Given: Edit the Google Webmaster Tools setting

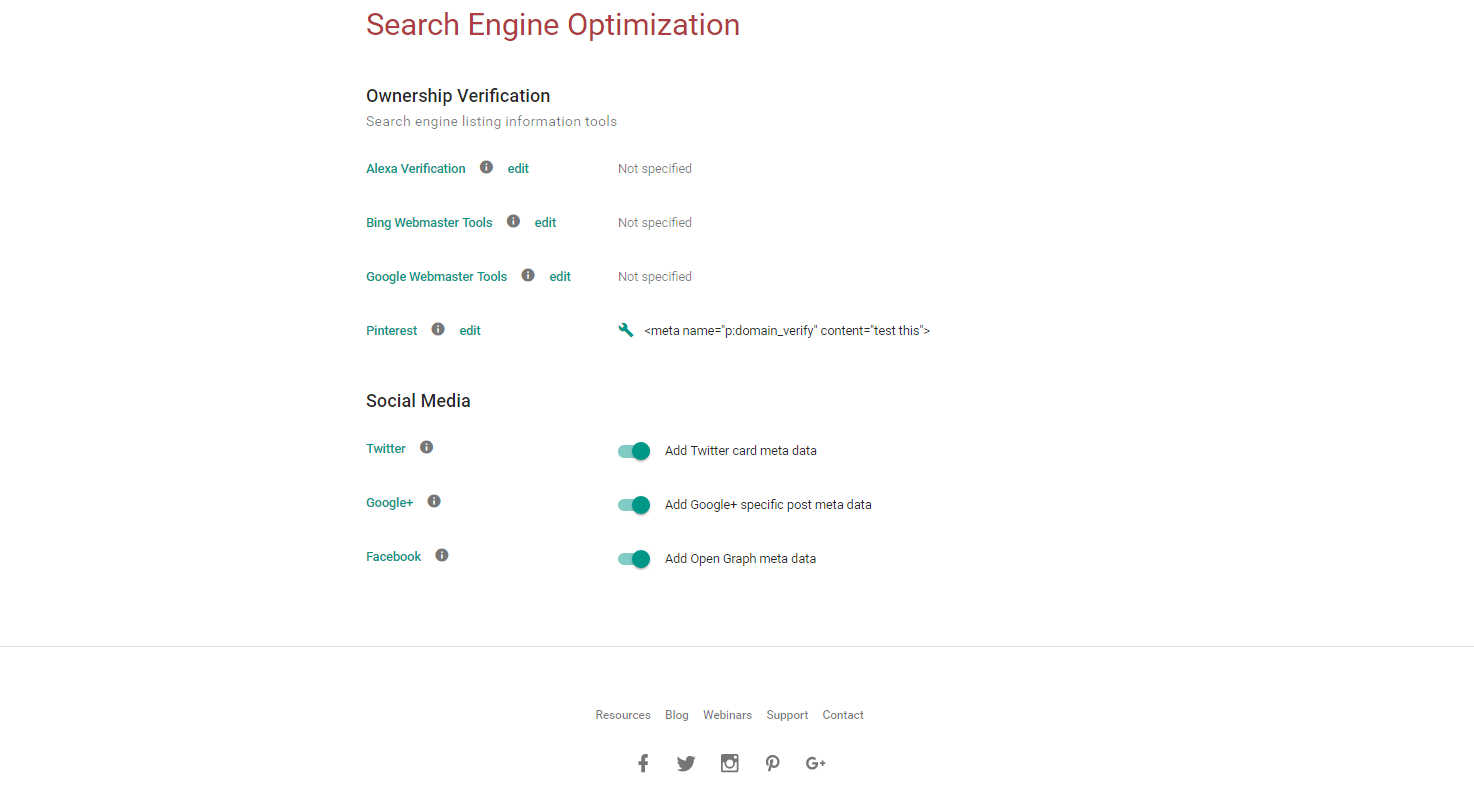Looking at the screenshot, I should [560, 277].
